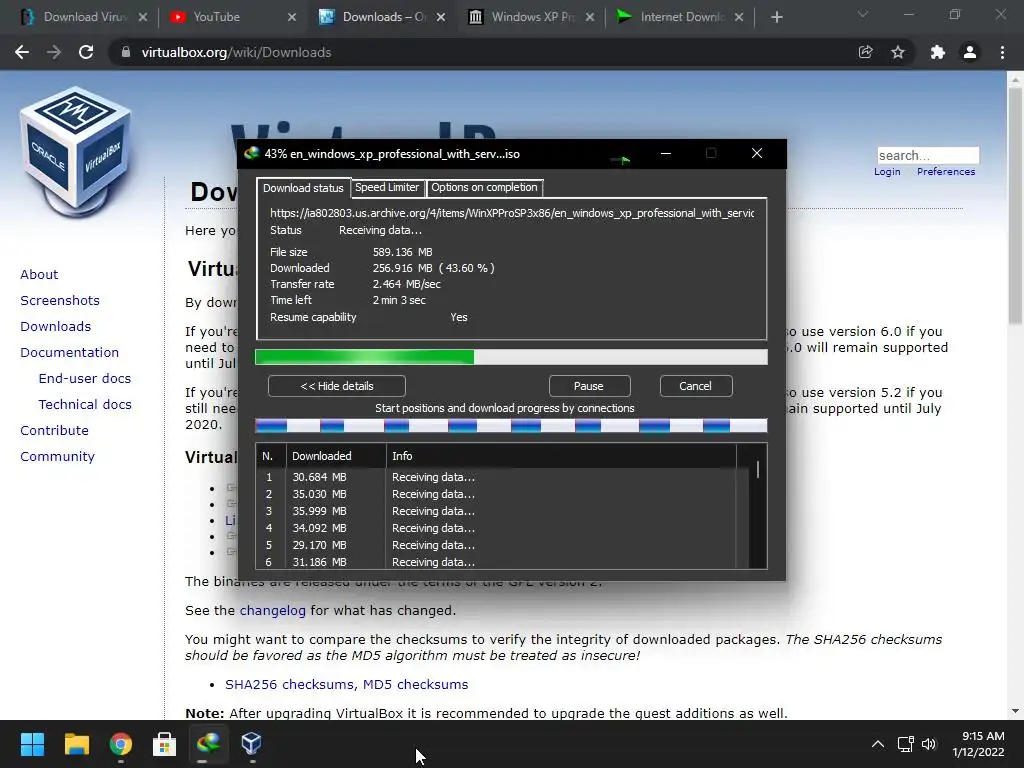The height and width of the screenshot is (768, 1024).
Task: Click Chrome icon on taskbar
Action: (121, 743)
